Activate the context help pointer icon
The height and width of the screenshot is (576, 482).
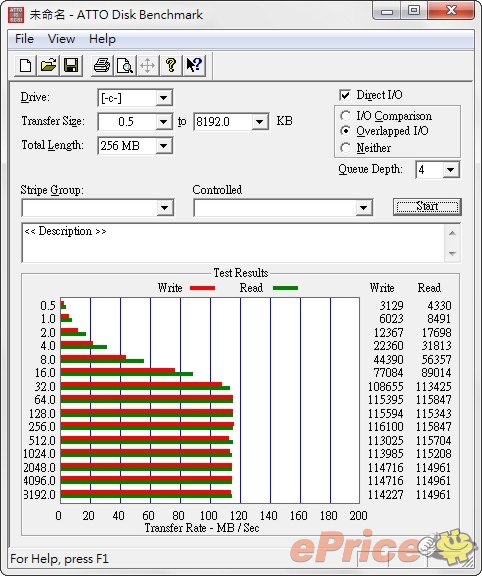pos(194,66)
